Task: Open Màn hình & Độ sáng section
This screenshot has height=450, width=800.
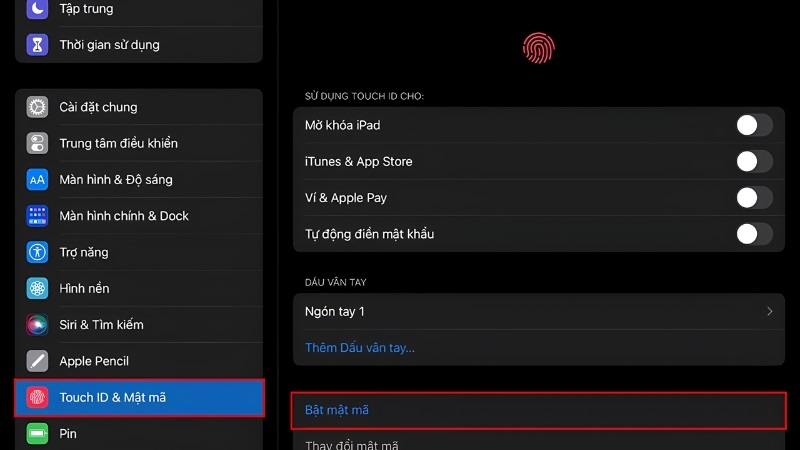Action: [139, 180]
